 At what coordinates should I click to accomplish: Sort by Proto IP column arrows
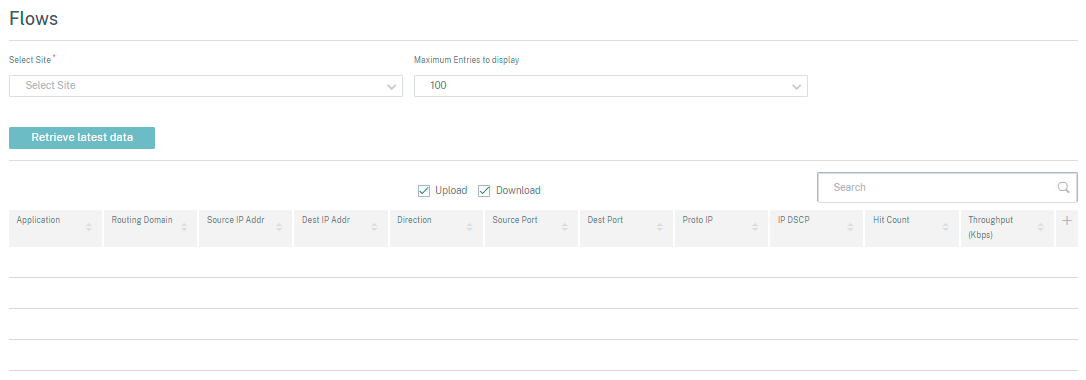click(x=755, y=227)
